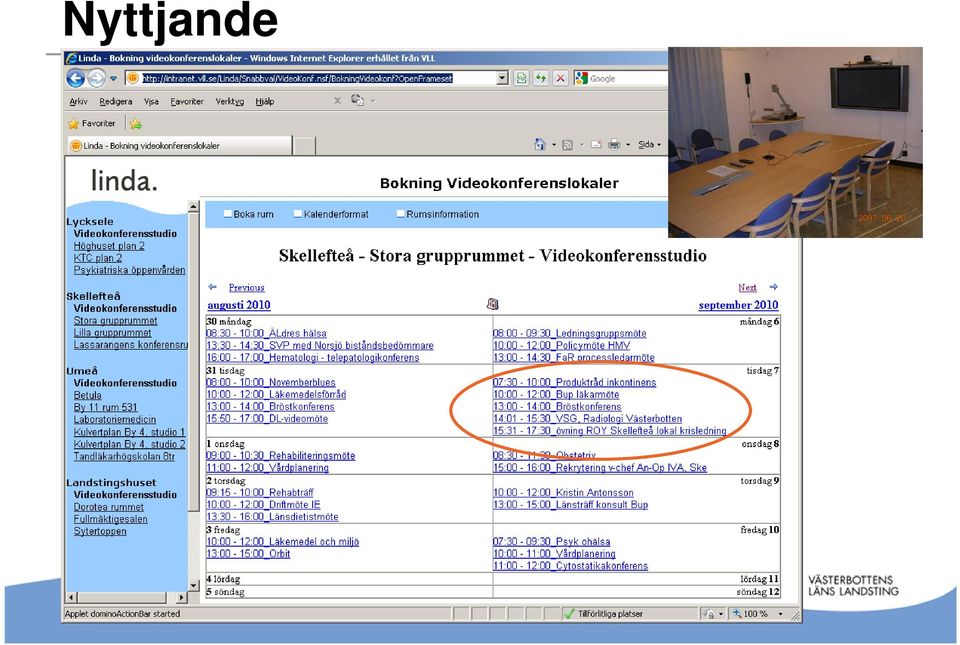Click sidebar horizontal scroll left arrow

pos(72,597)
